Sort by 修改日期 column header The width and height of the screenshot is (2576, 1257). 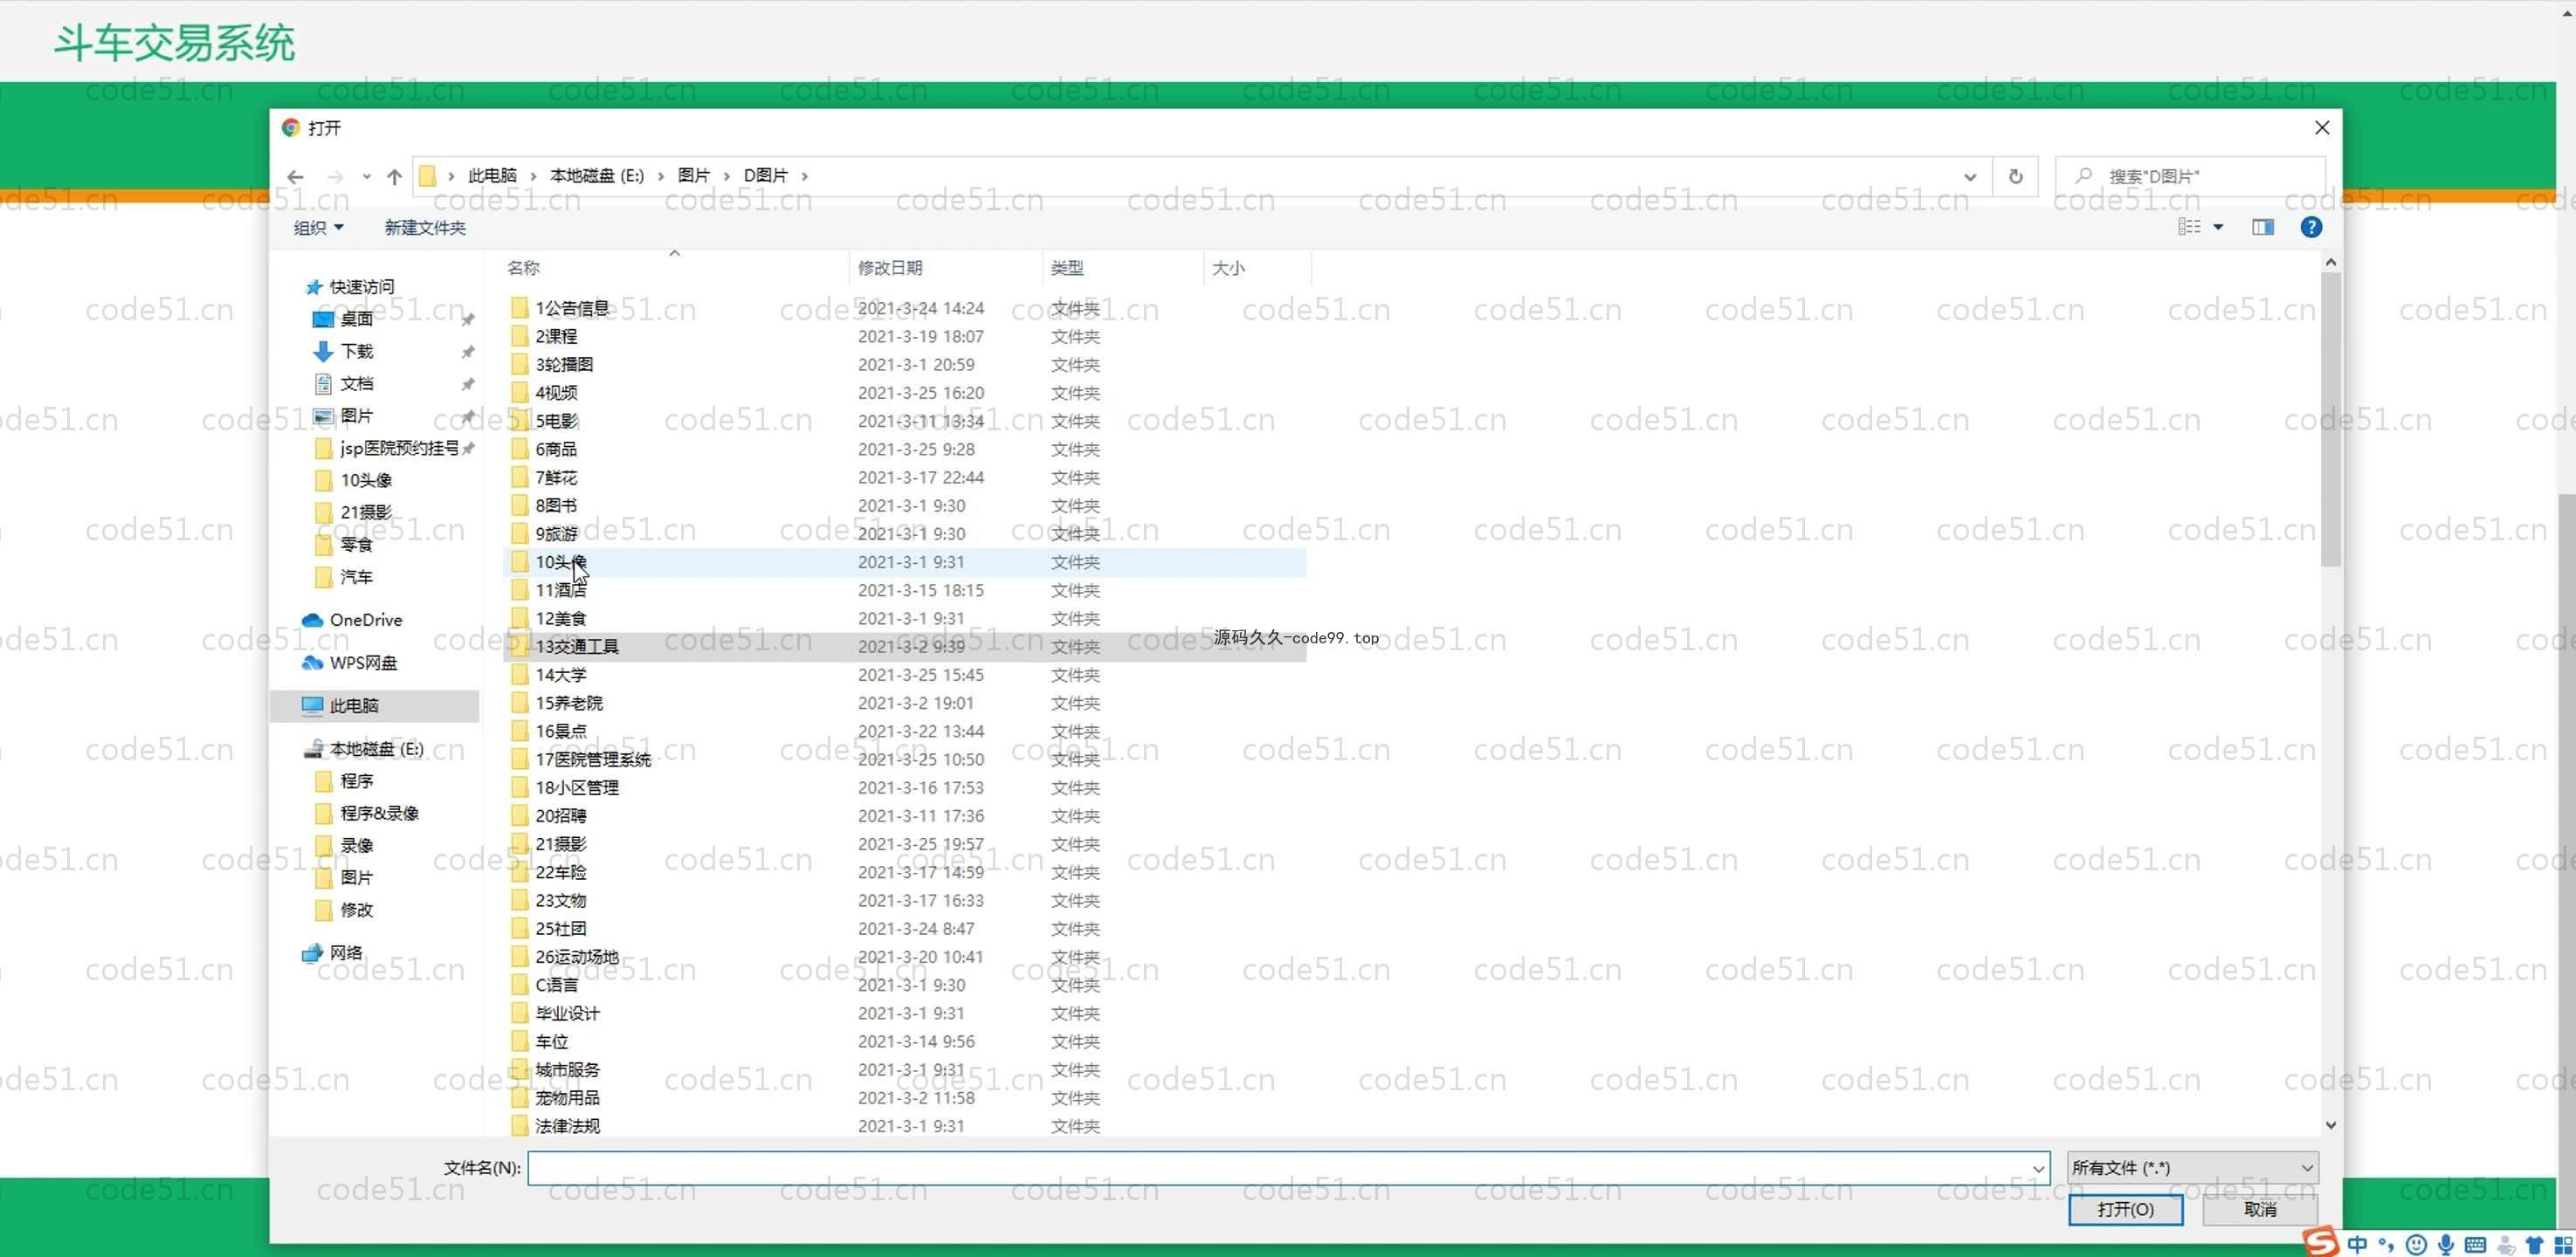point(890,268)
